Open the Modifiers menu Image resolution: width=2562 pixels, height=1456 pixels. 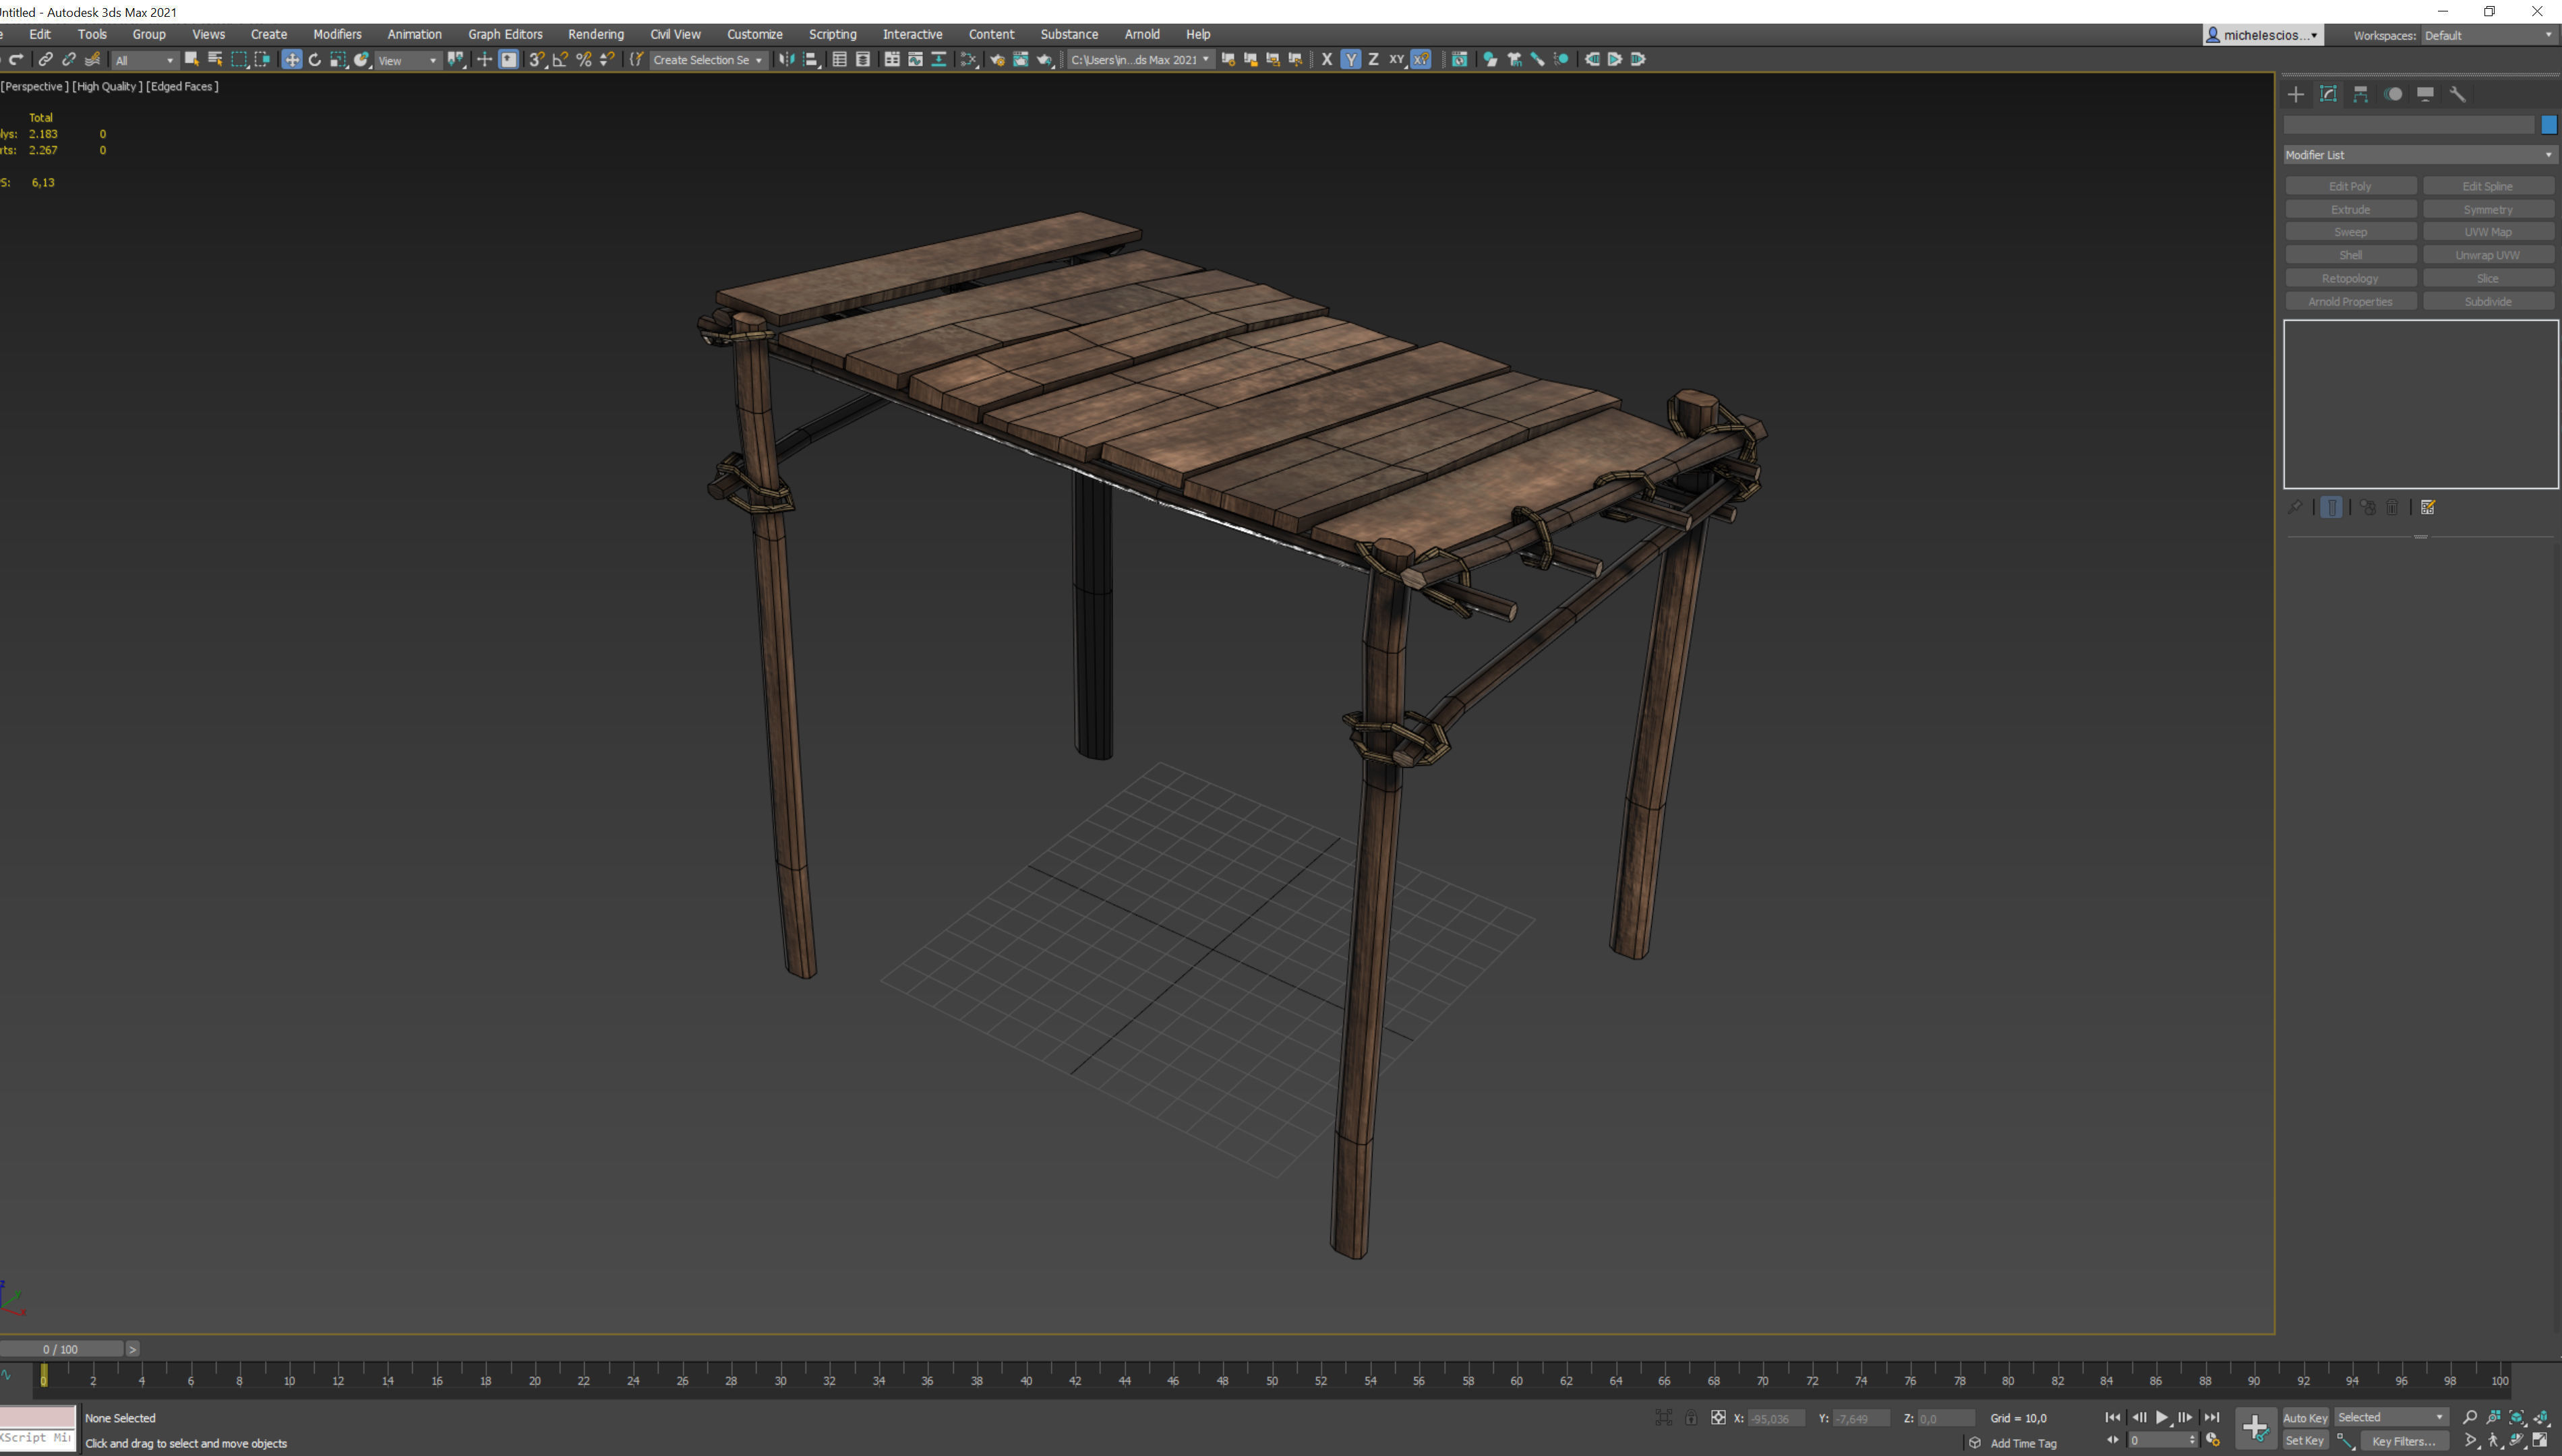point(337,35)
